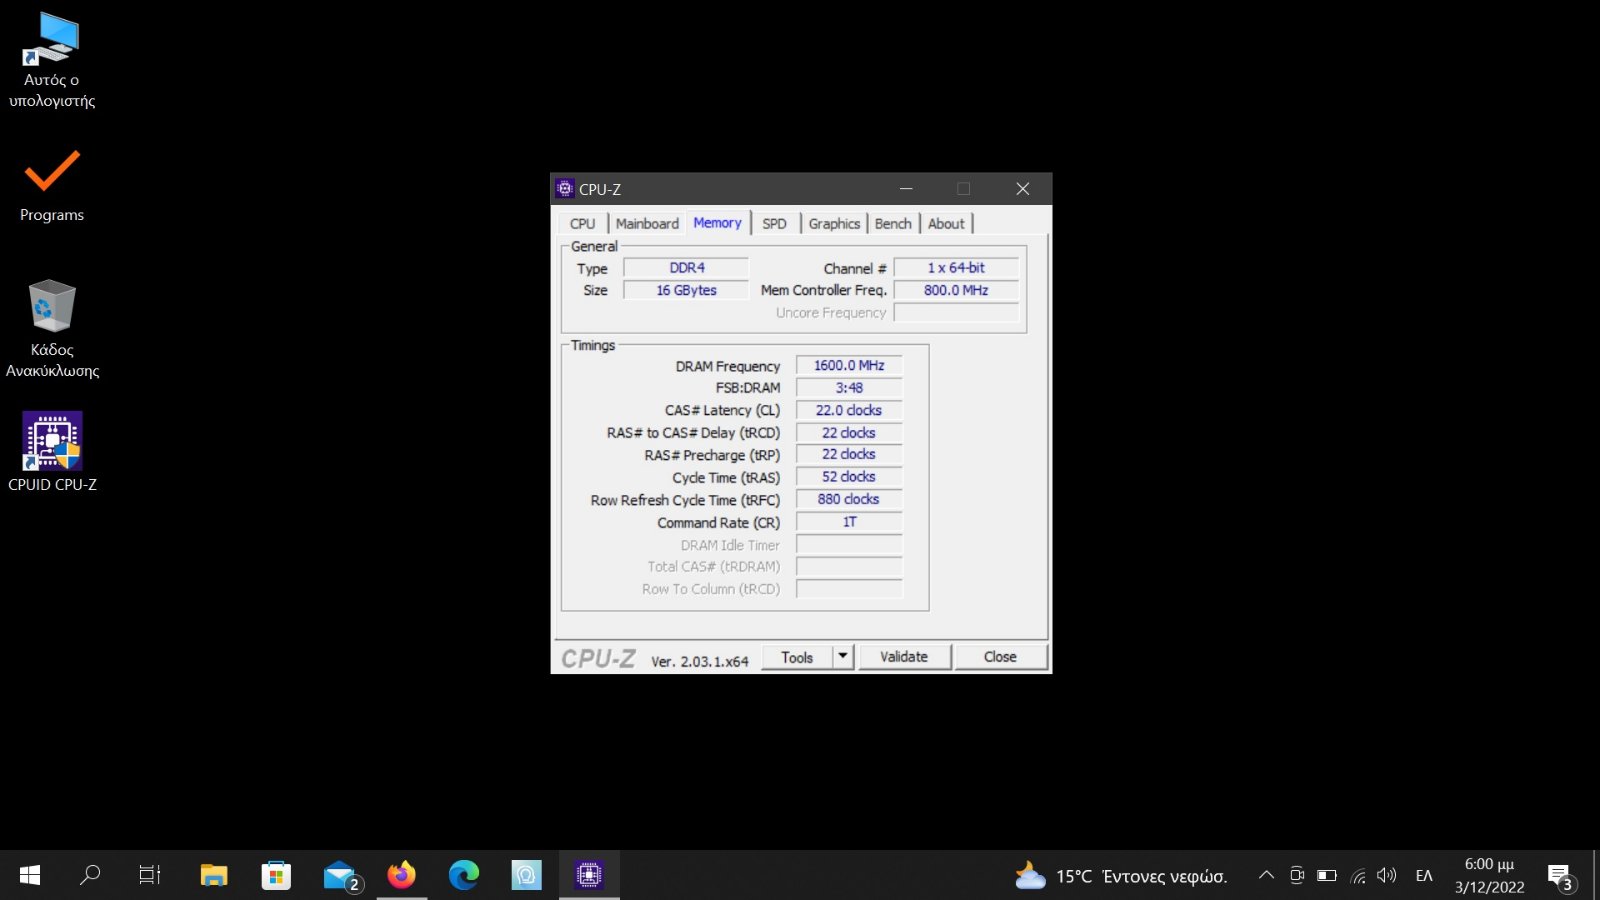
Task: Open the SPD tab
Action: (x=774, y=224)
